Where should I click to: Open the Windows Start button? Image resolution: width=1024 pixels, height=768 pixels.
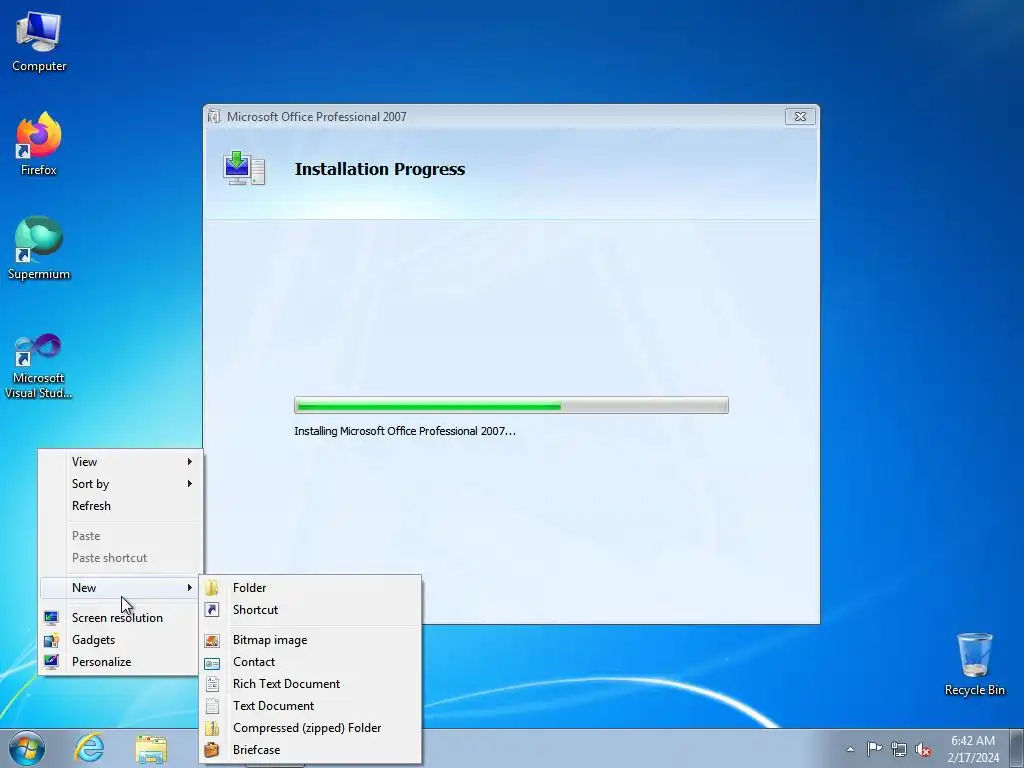click(x=27, y=748)
